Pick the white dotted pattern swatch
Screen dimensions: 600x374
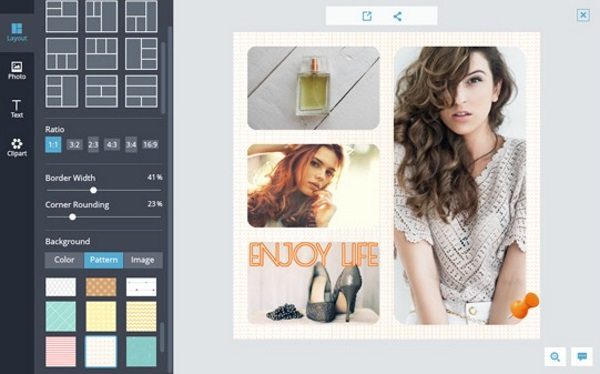click(60, 287)
